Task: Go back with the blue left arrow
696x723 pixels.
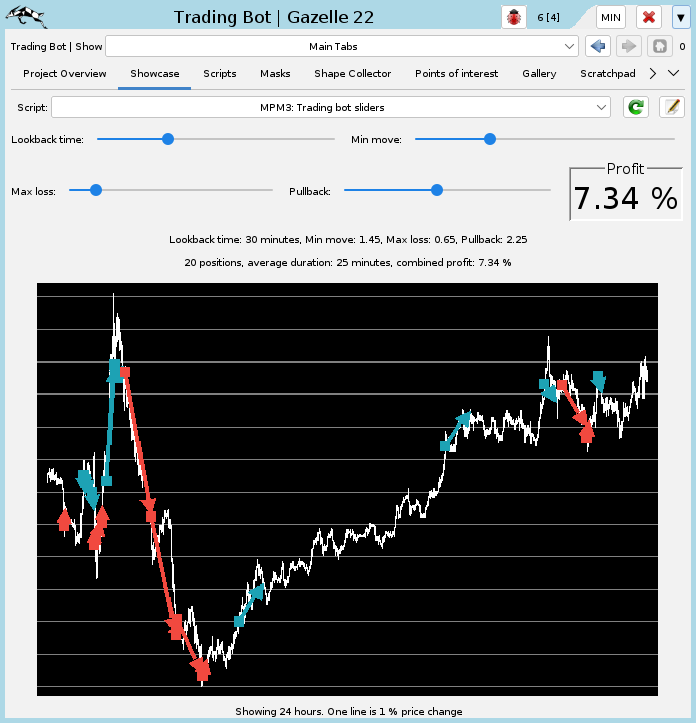Action: [598, 46]
